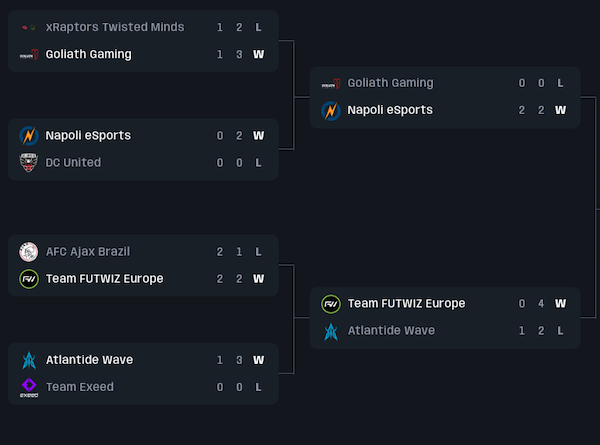Click the xRaptors Twisted Minds team logo
600x445 pixels.
29,27
